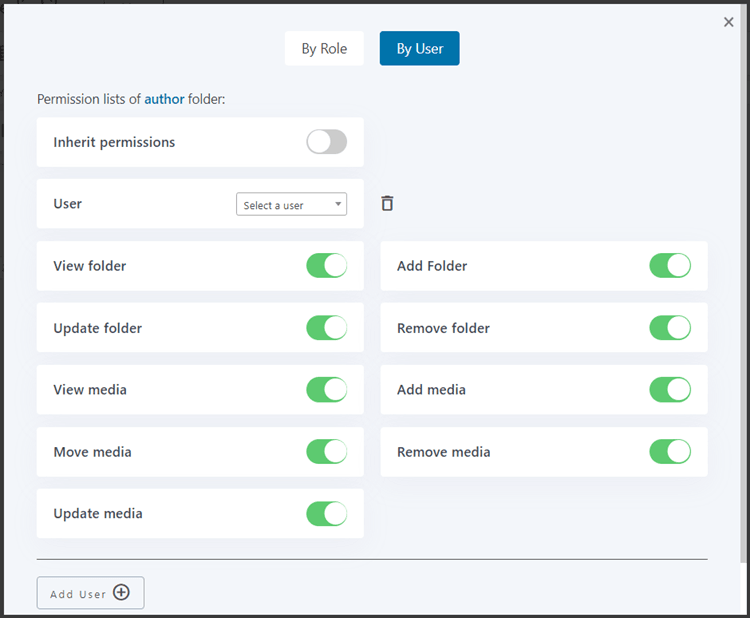Click the plus icon in Add User

121,593
